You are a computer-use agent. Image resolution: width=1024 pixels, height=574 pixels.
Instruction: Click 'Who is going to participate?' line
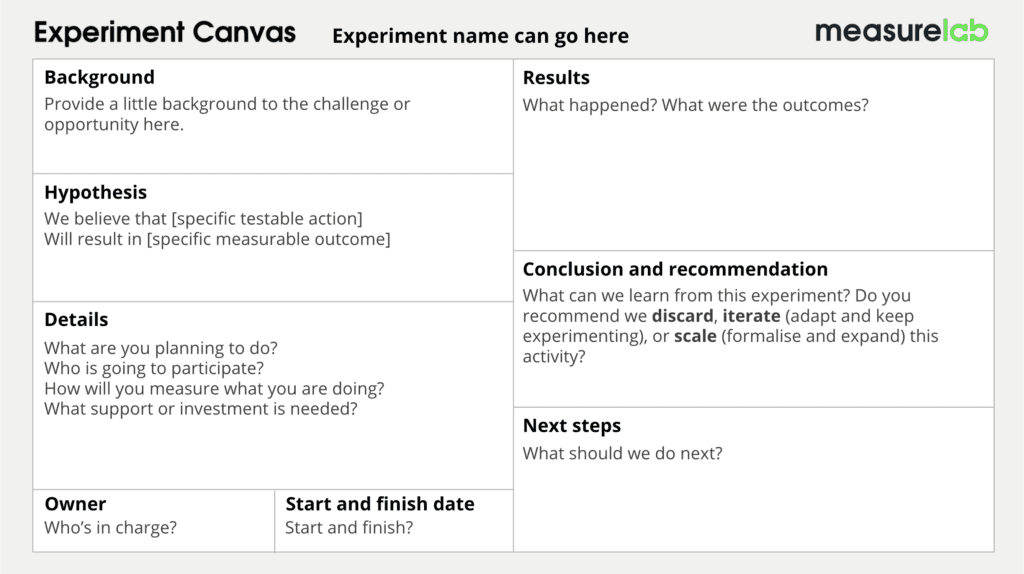pyautogui.click(x=154, y=368)
